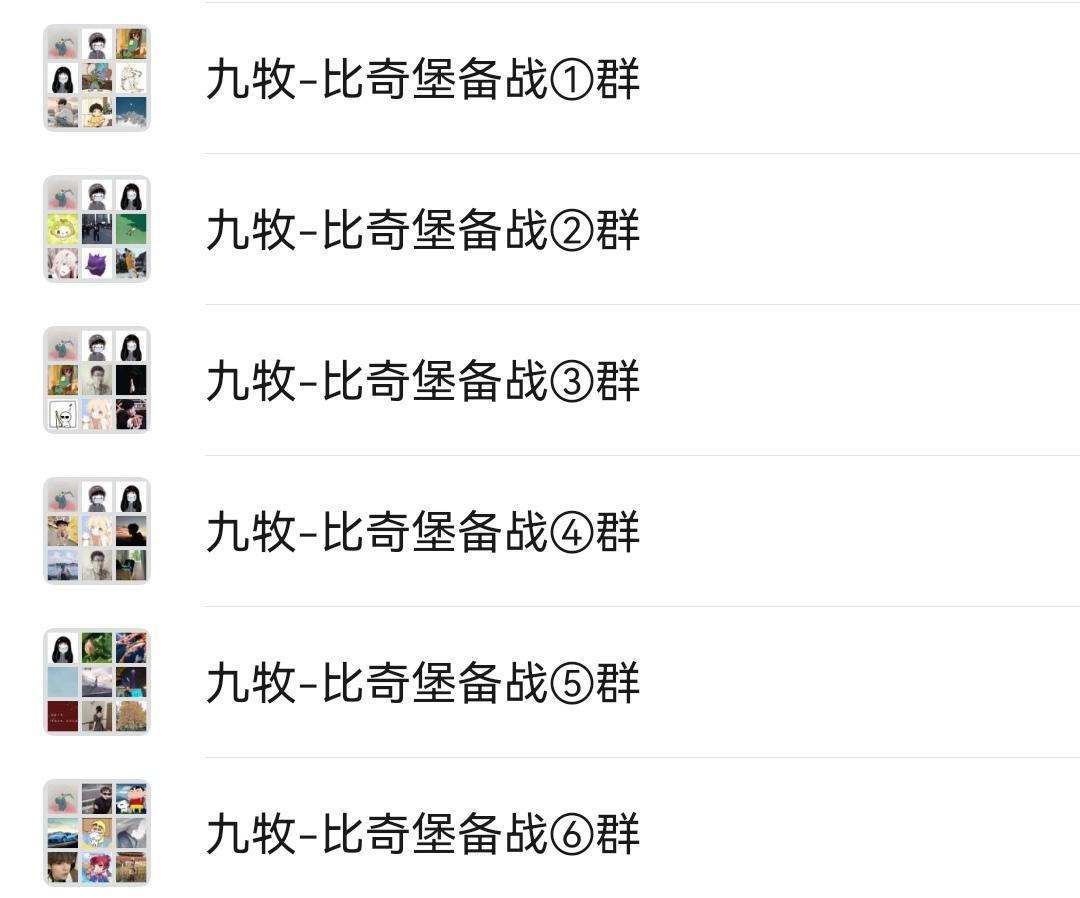Enter the 九牧-比奇堡备战⑤群 chat title
1080x898 pixels.
[423, 682]
